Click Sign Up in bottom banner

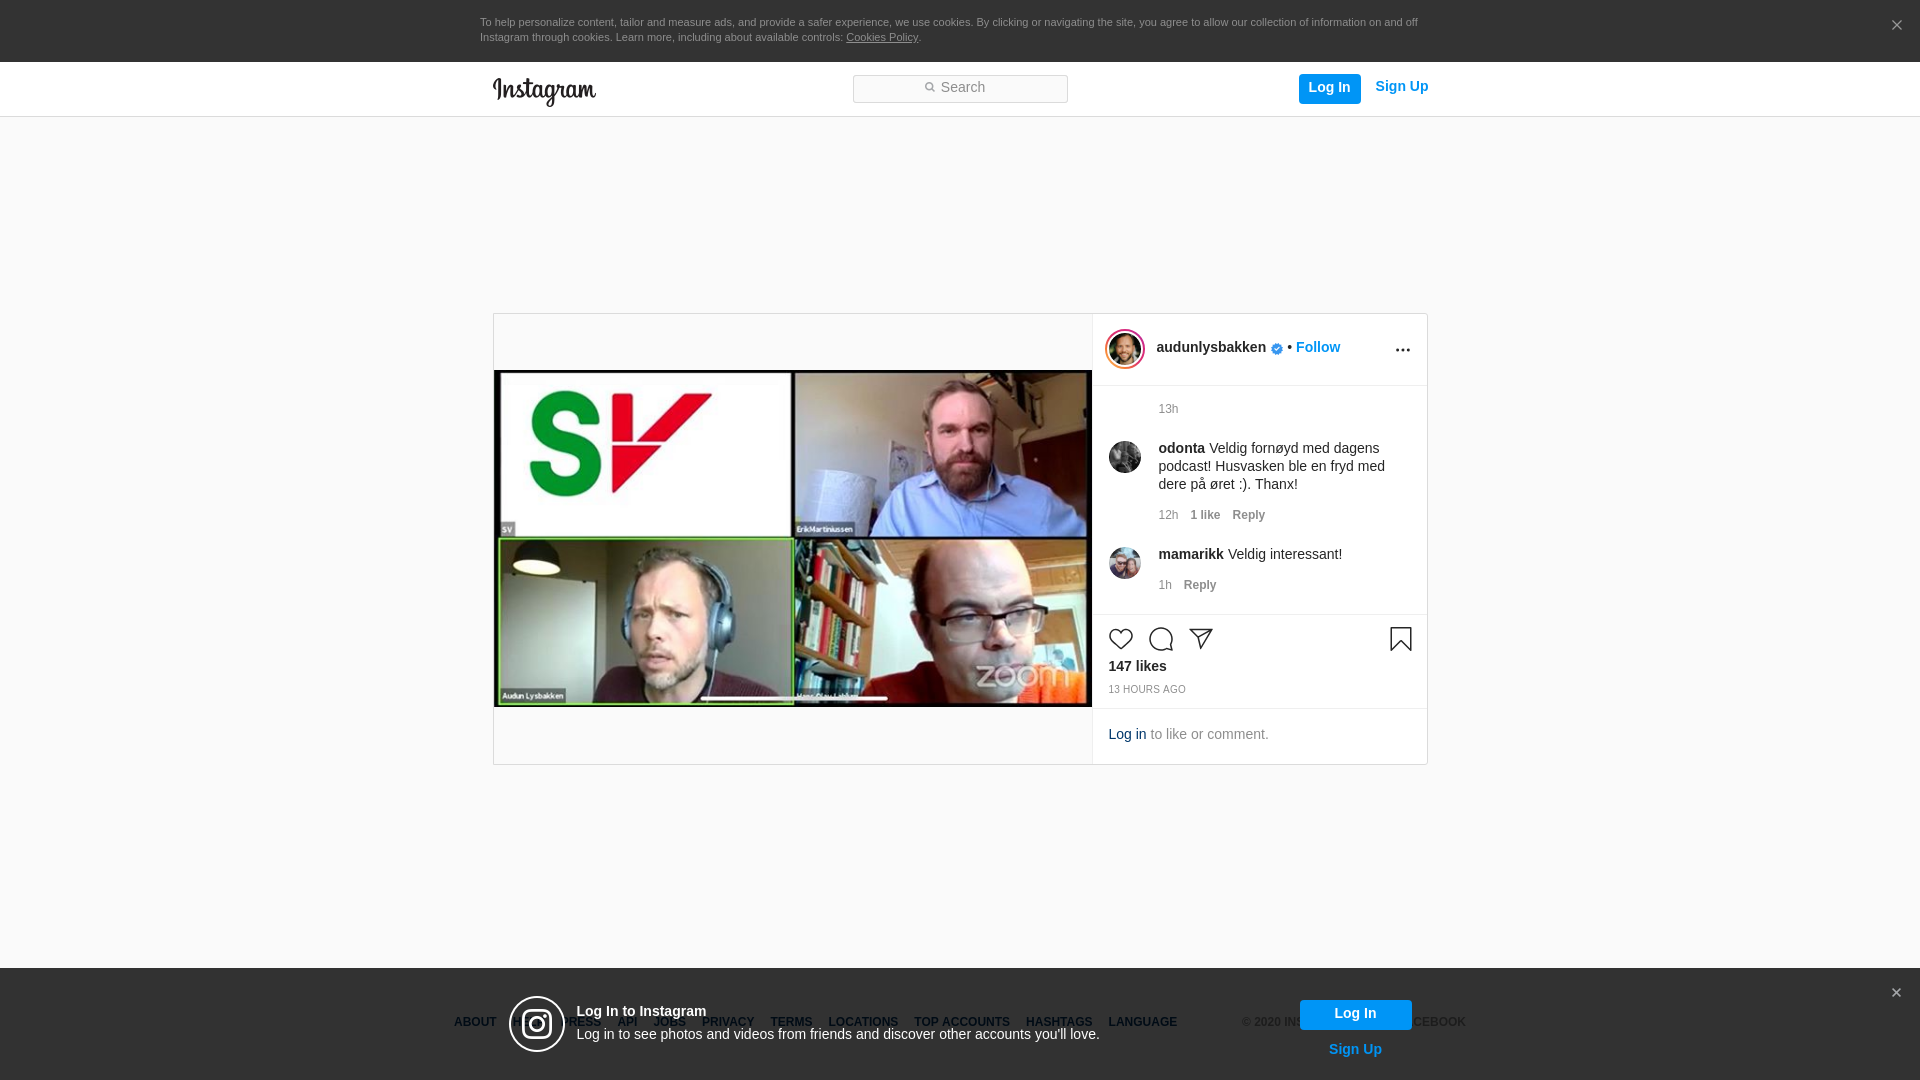(x=1355, y=1050)
